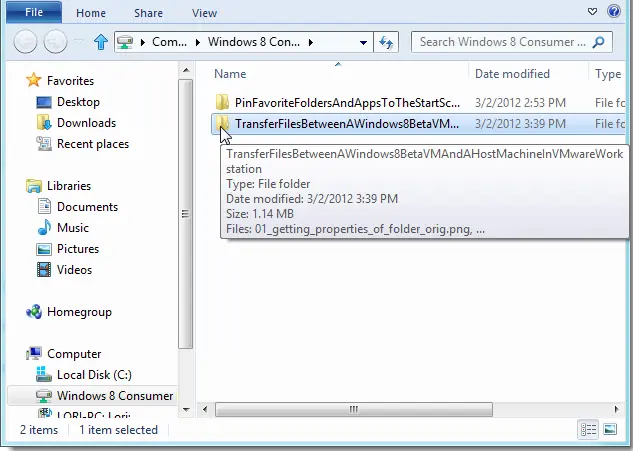The height and width of the screenshot is (451, 633).
Task: Click the Back navigation arrow
Action: 25,41
